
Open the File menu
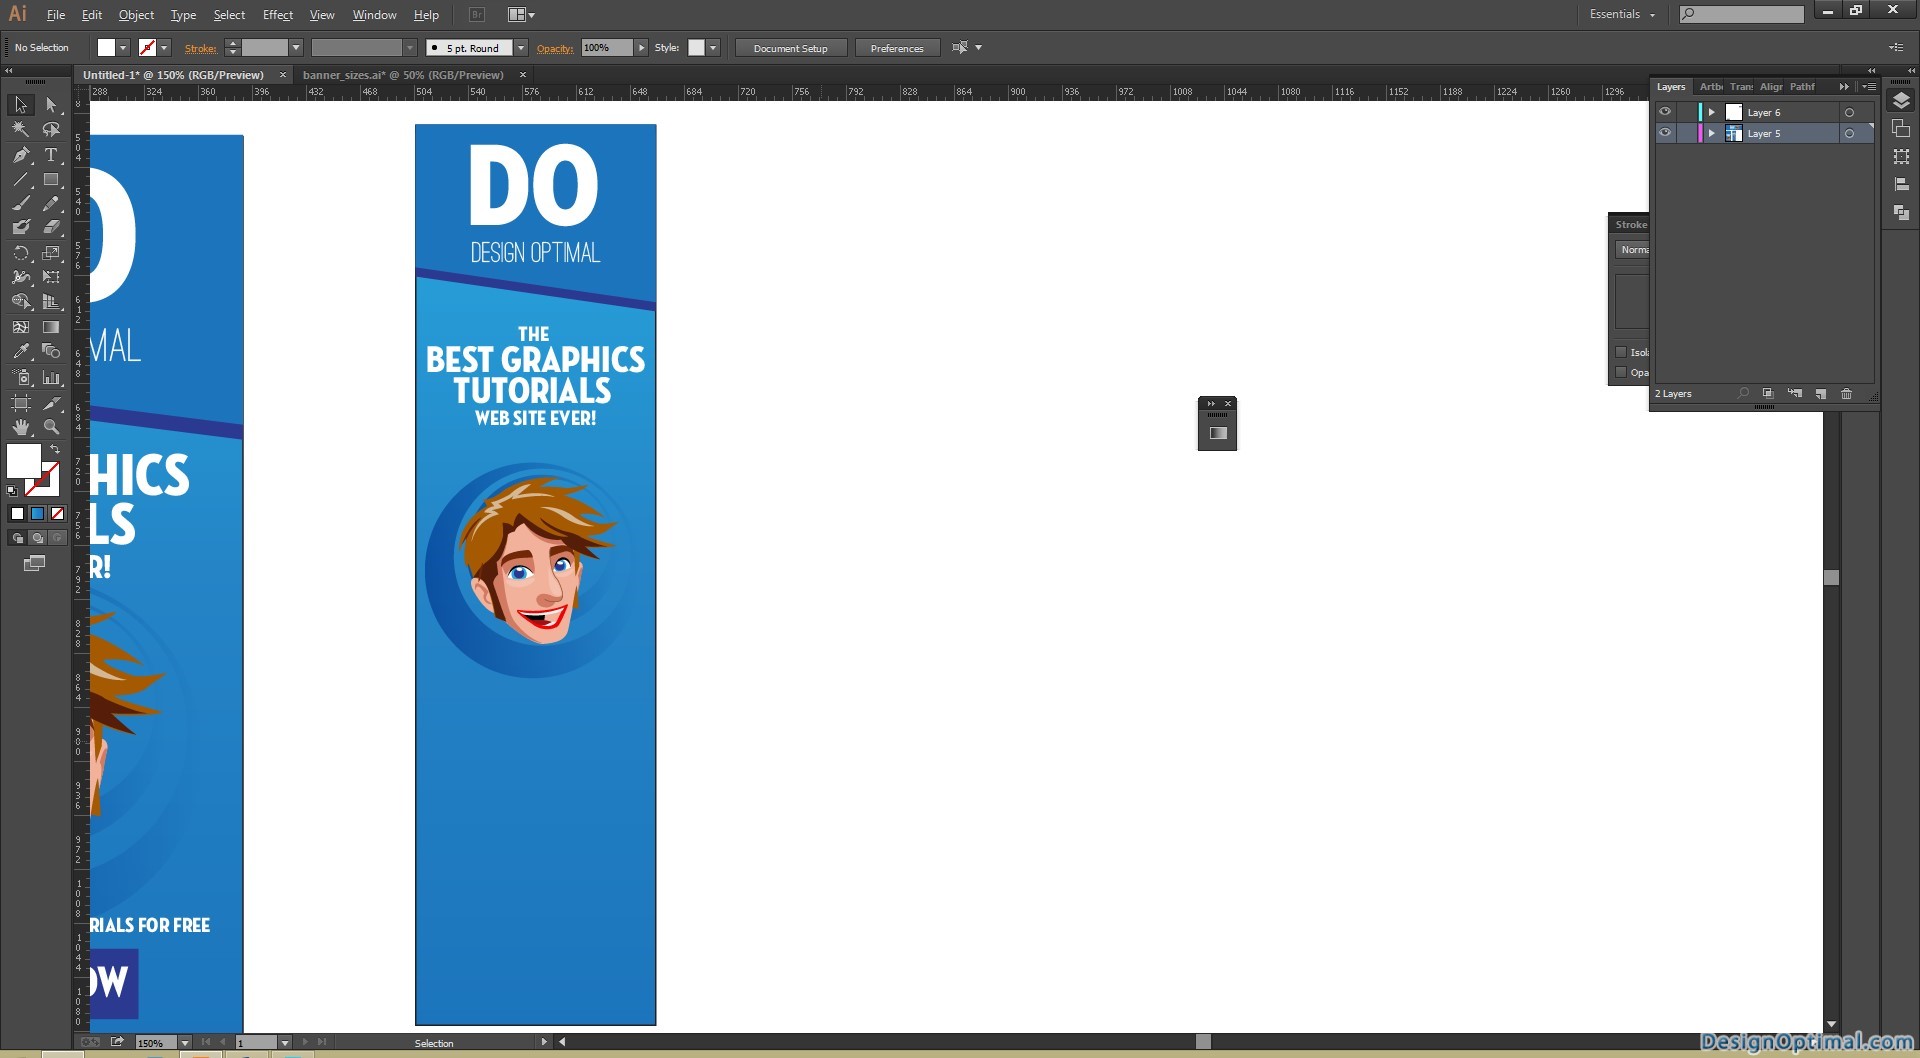tap(56, 15)
